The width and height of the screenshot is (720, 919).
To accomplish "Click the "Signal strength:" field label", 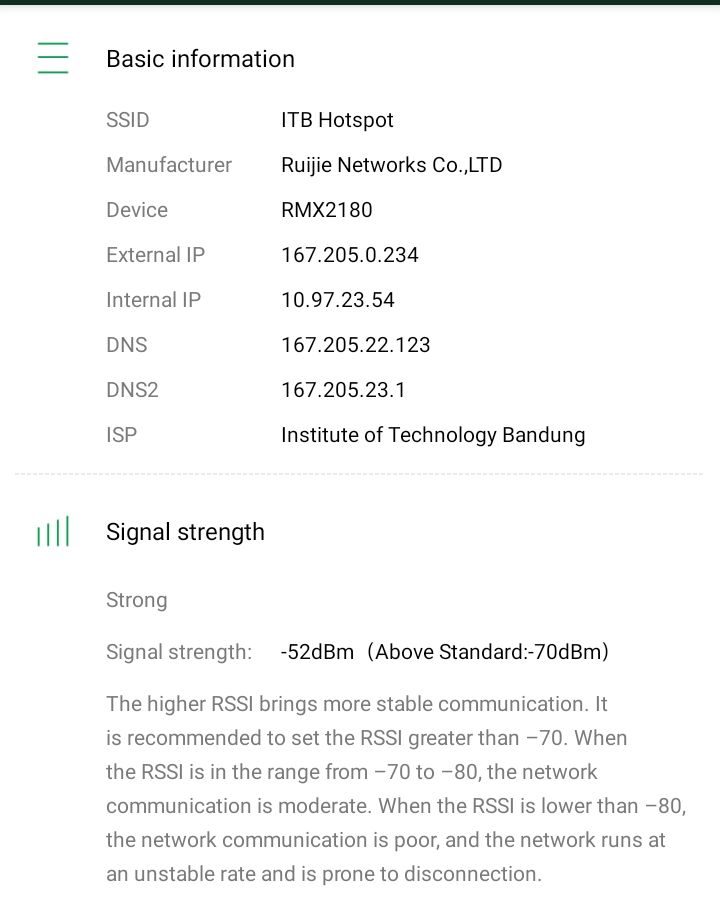I will point(179,652).
